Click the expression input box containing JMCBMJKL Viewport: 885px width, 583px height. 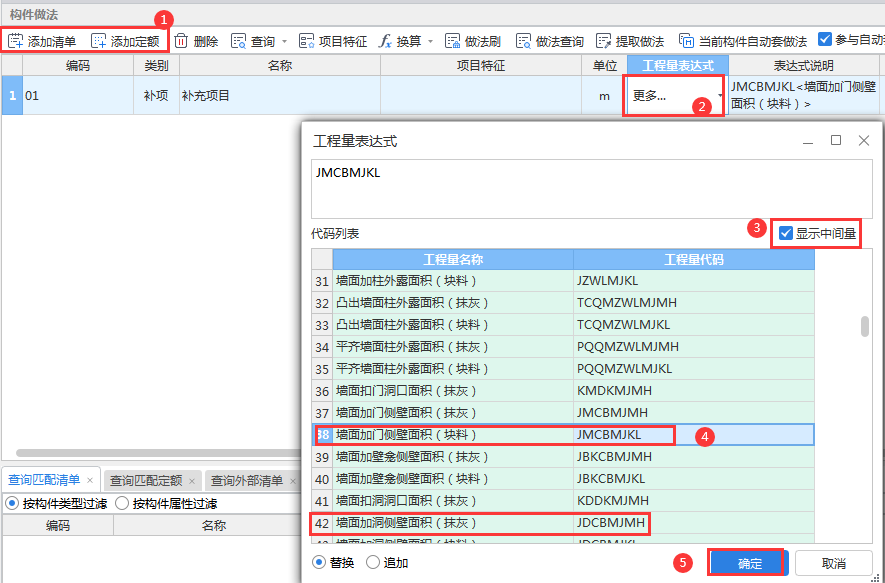coord(592,189)
